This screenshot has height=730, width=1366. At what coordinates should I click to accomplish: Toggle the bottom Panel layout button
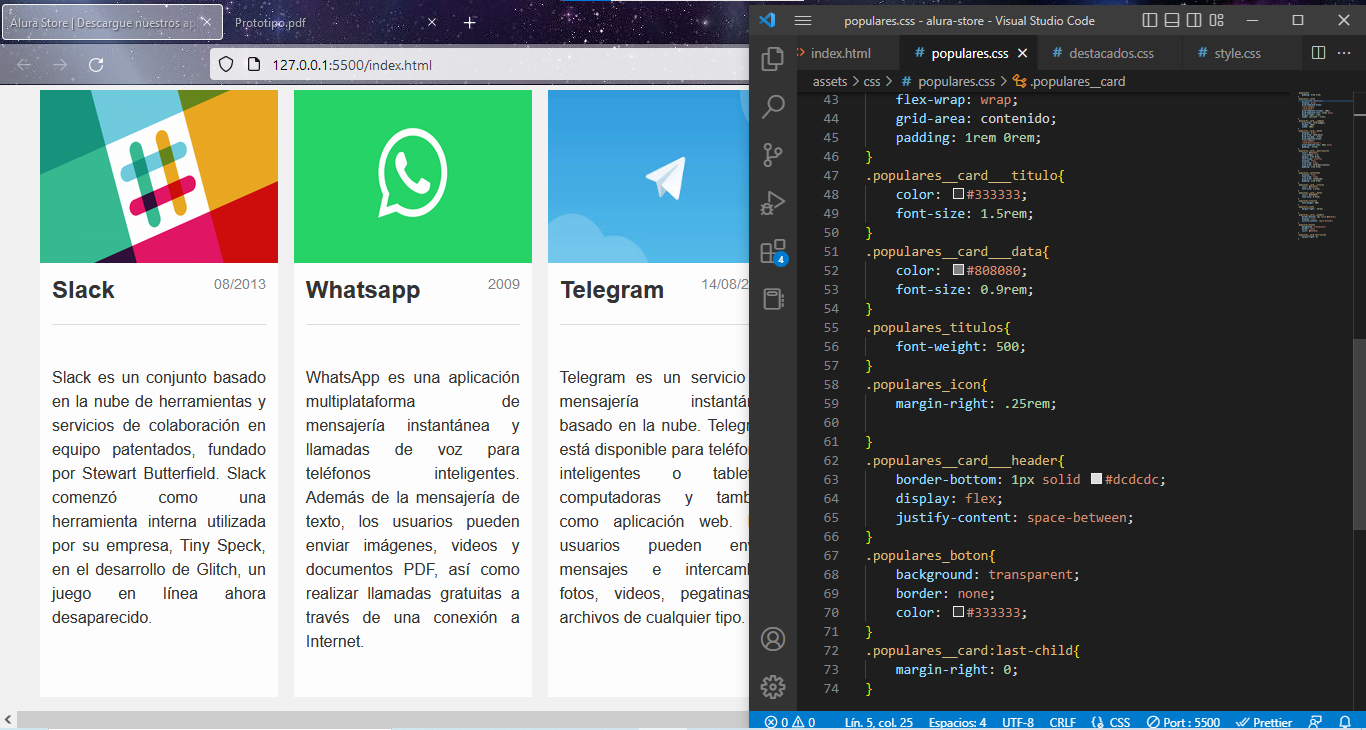pos(1172,20)
